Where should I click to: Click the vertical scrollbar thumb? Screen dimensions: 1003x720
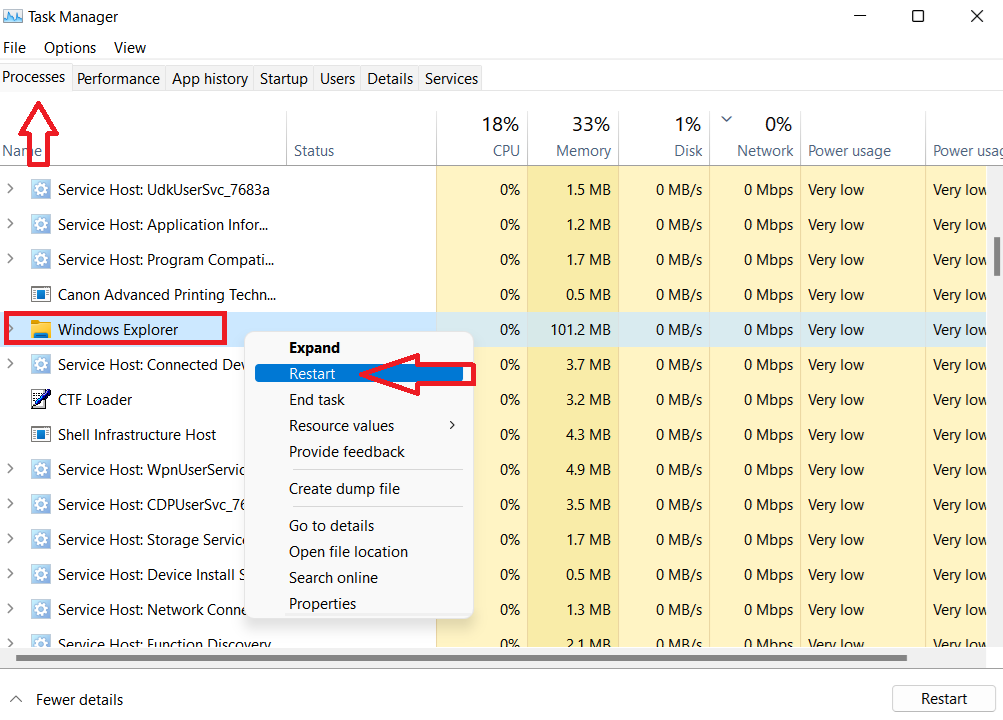[997, 256]
